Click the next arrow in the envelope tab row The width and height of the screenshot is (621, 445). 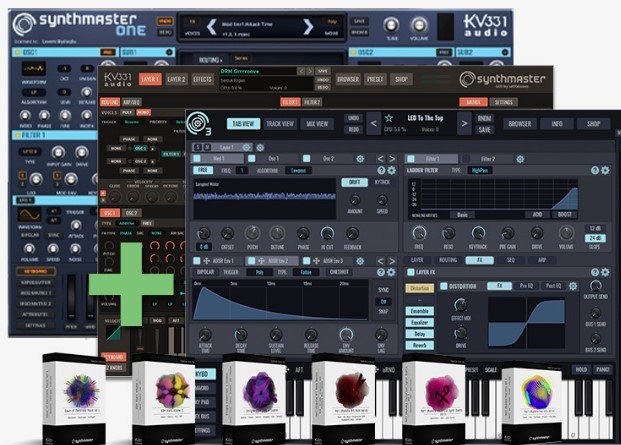392,261
